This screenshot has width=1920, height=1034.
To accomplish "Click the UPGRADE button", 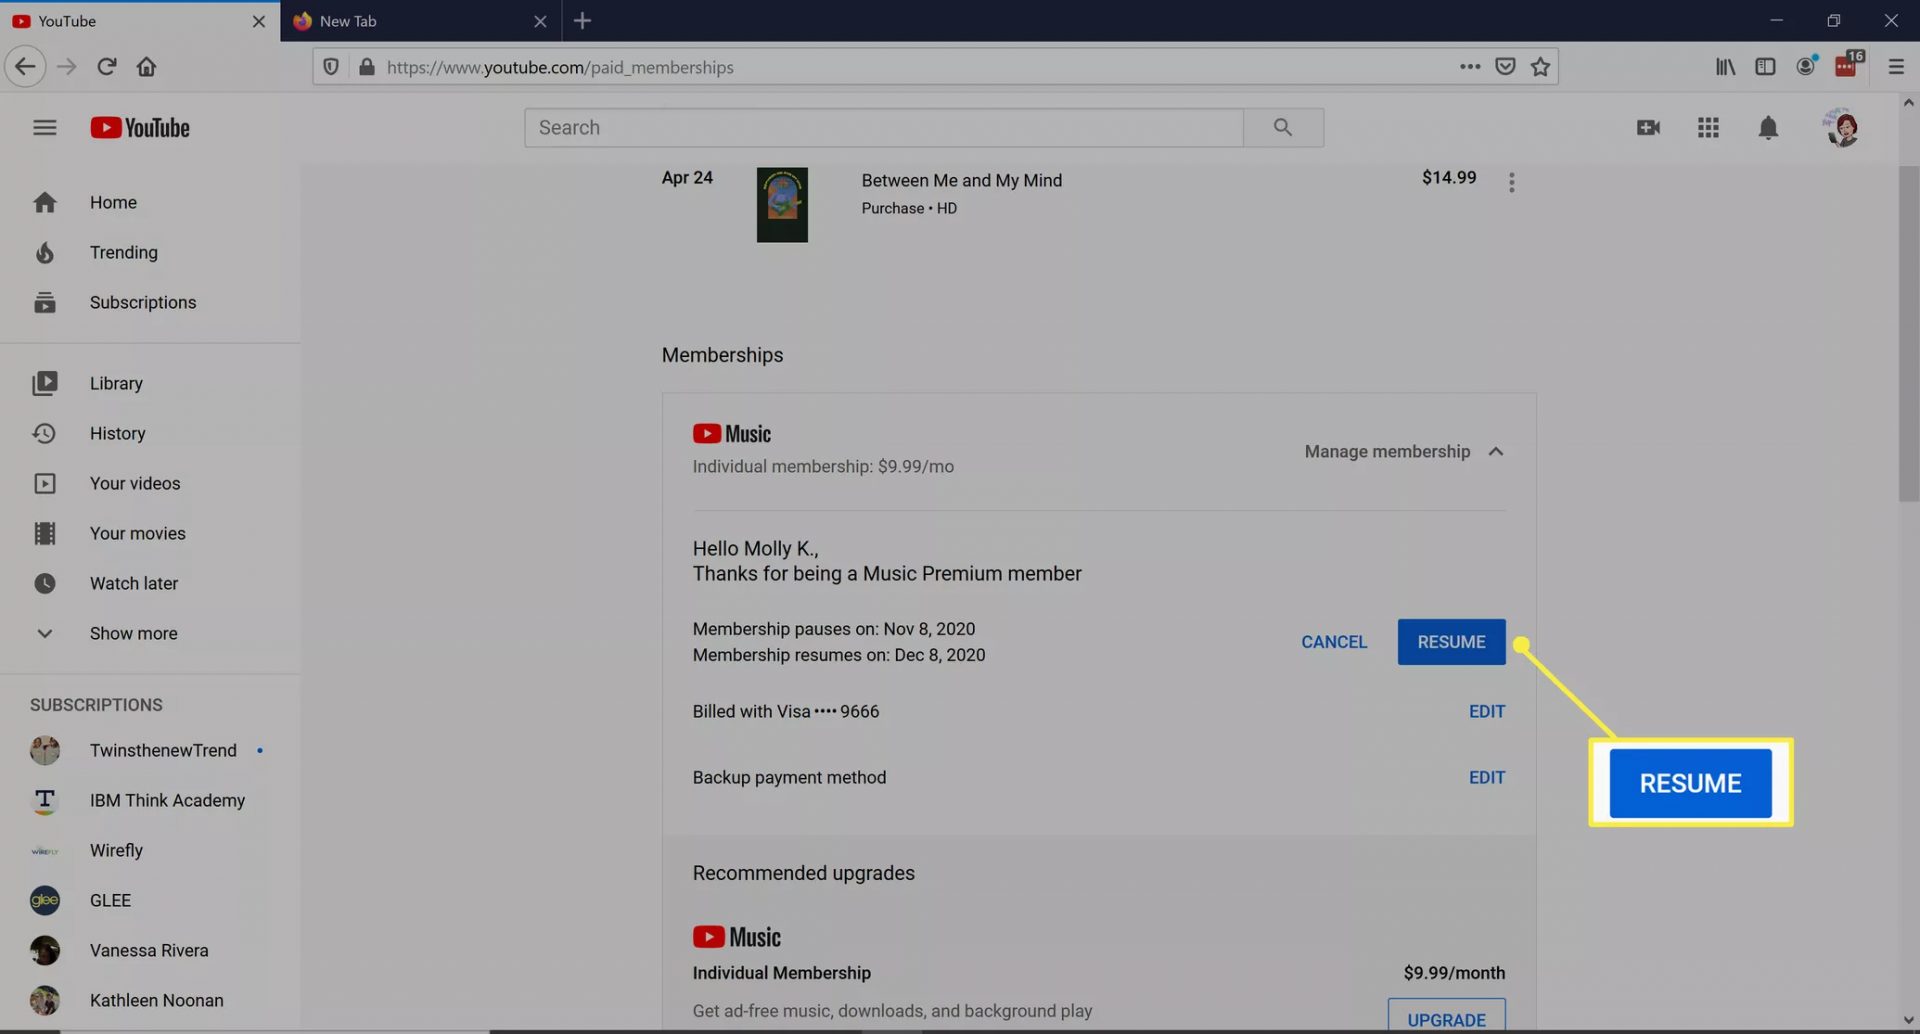I will pos(1446,1018).
